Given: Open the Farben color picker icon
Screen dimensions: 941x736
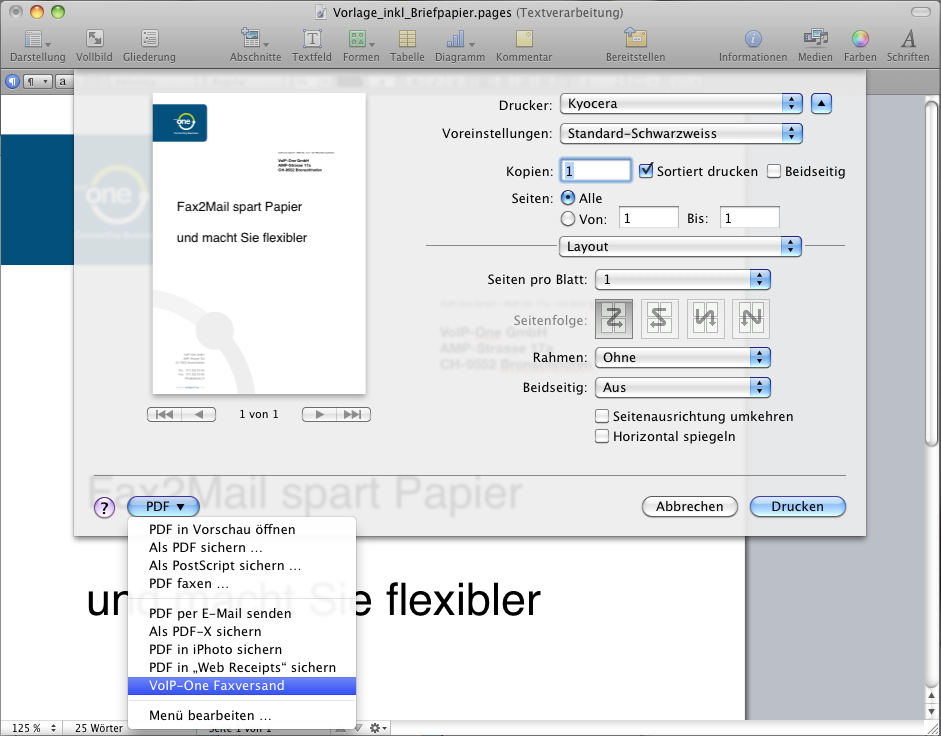Looking at the screenshot, I should coord(860,39).
